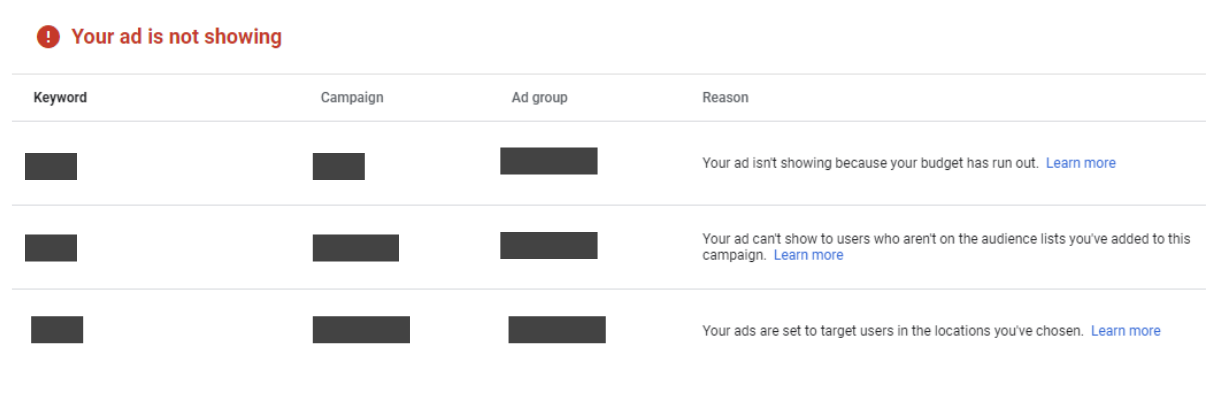This screenshot has width=1229, height=412.
Task: Select redacted keyword in audience lists row
Action: click(x=51, y=247)
